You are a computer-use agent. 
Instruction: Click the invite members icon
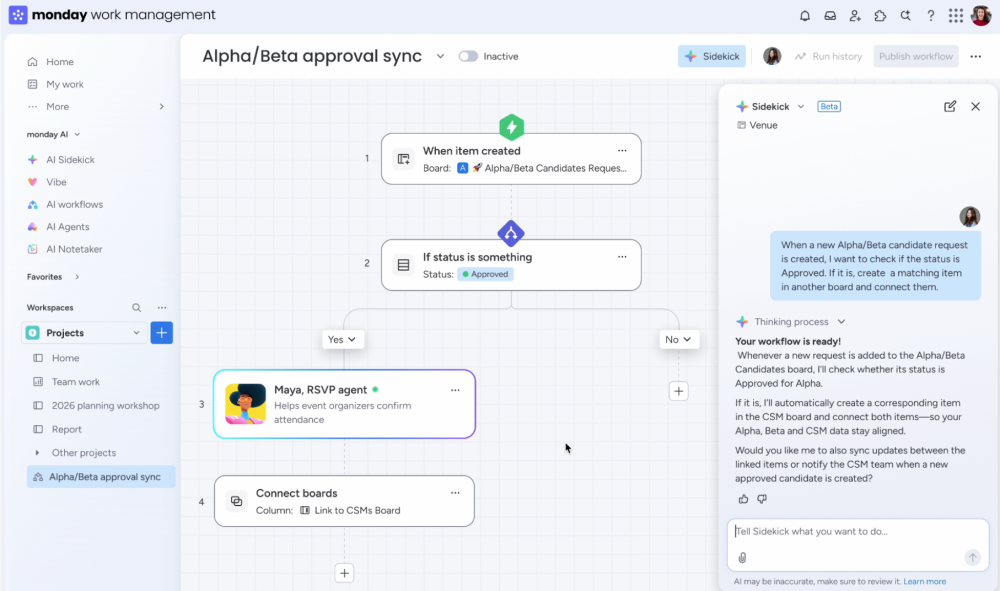(855, 16)
